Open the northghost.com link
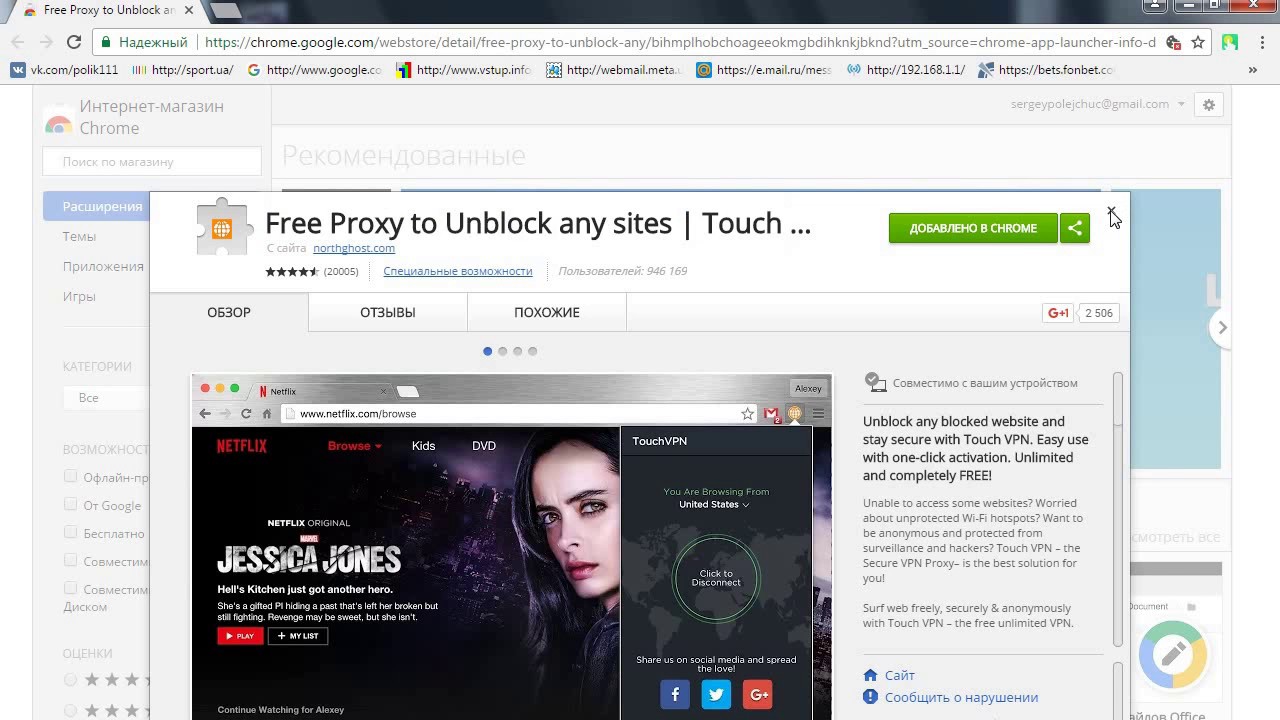The height and width of the screenshot is (720, 1280). 354,248
